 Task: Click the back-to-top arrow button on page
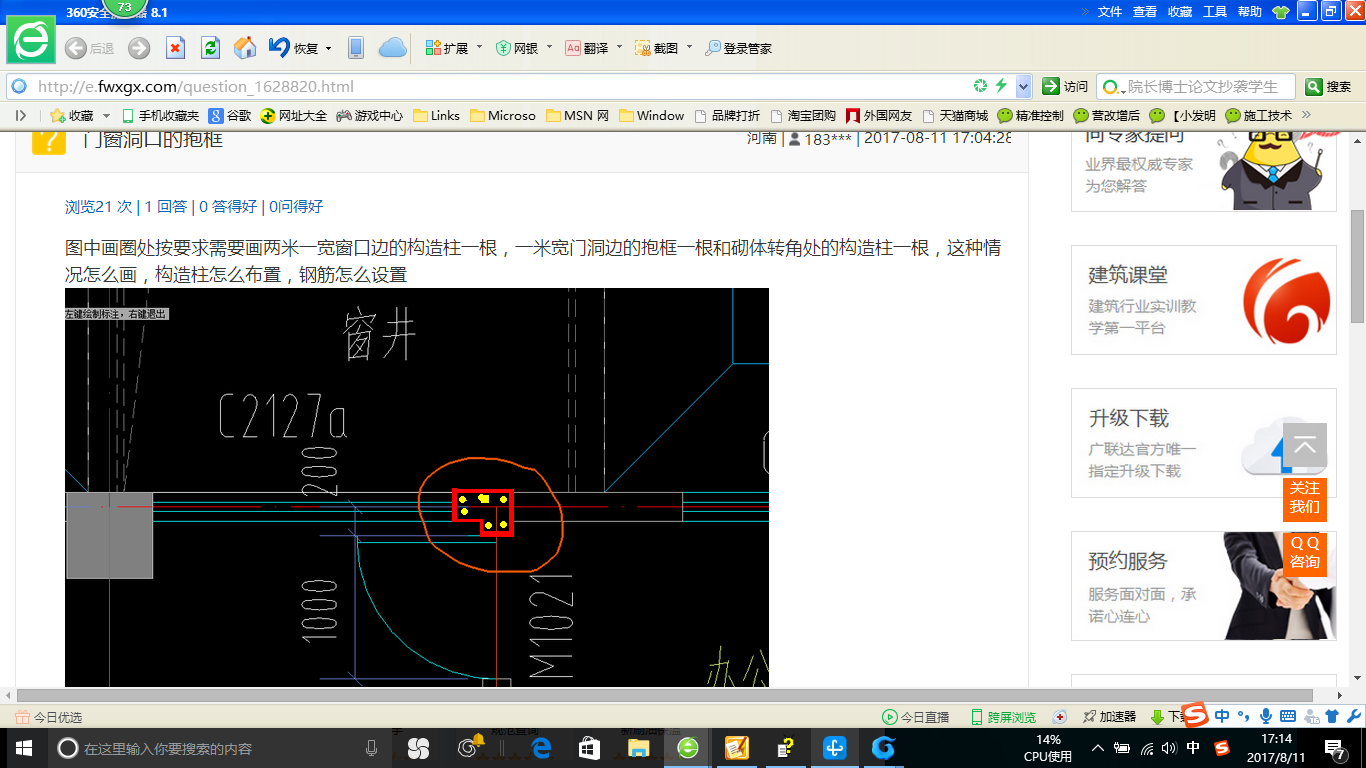[x=1305, y=446]
